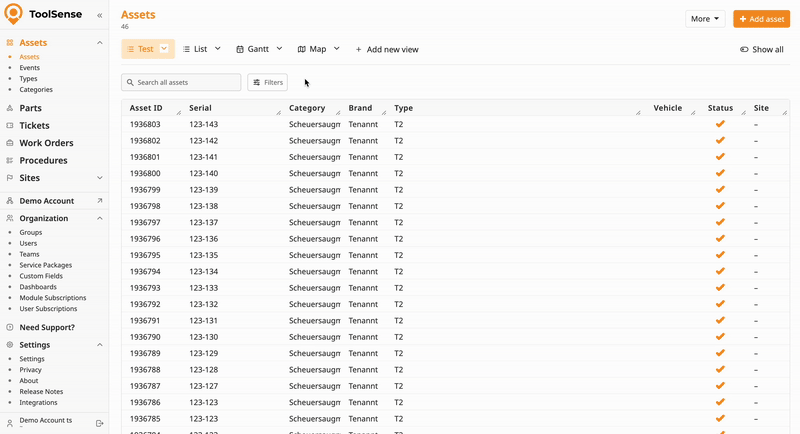The image size is (800, 434).
Task: Click the ToolSense logo icon
Action: [13, 14]
